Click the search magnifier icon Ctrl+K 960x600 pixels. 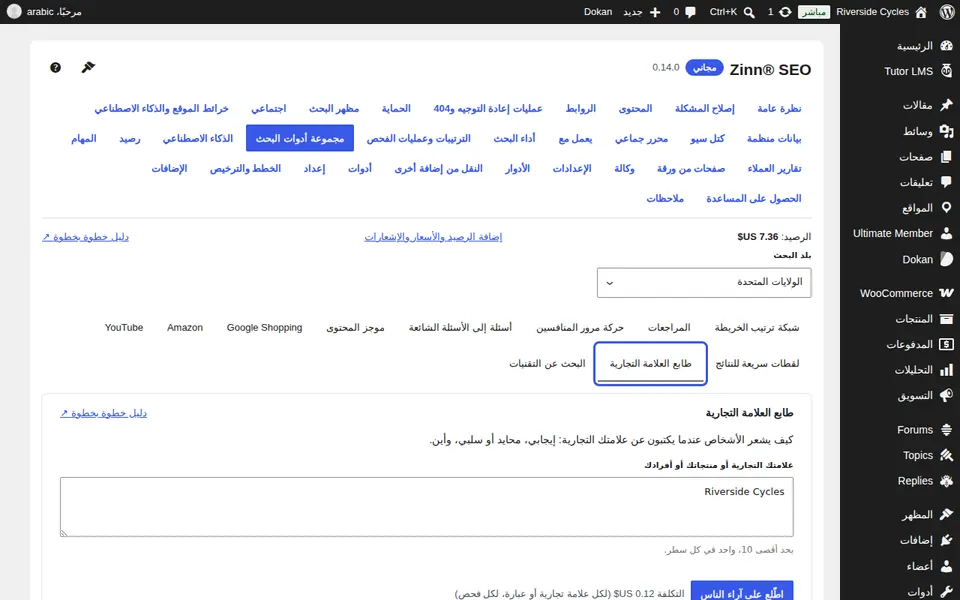[749, 12]
